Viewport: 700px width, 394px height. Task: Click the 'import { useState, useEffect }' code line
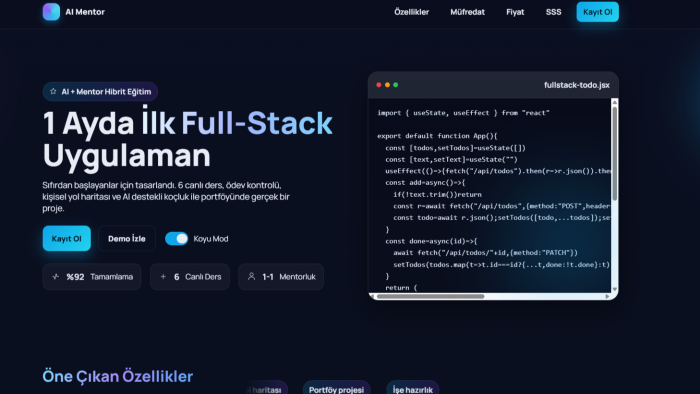click(x=463, y=113)
